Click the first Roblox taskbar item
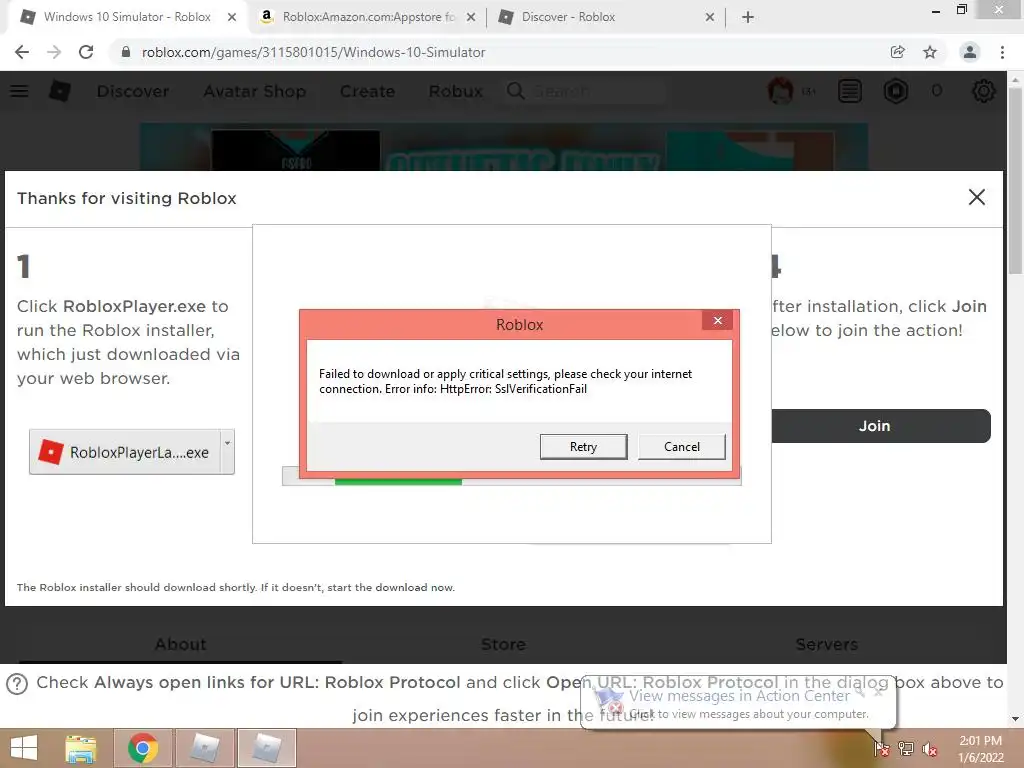Image resolution: width=1024 pixels, height=768 pixels. pyautogui.click(x=204, y=748)
